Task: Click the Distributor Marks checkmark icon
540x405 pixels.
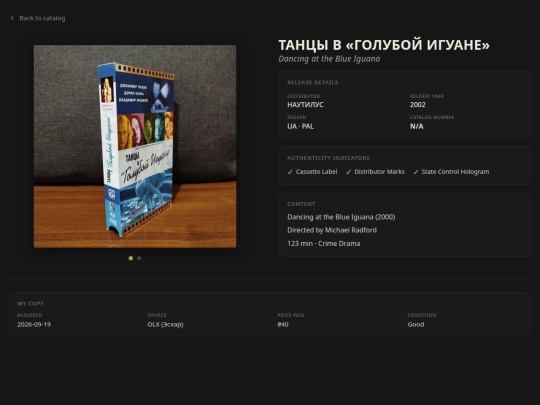Action: click(x=349, y=172)
